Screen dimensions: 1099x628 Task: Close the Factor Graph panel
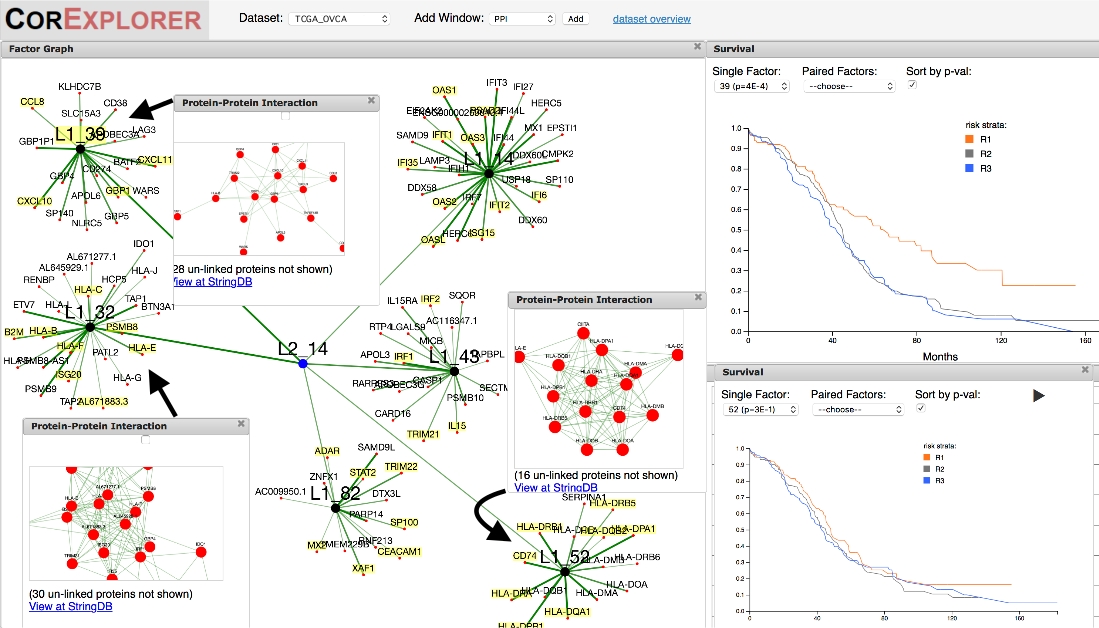[697, 46]
